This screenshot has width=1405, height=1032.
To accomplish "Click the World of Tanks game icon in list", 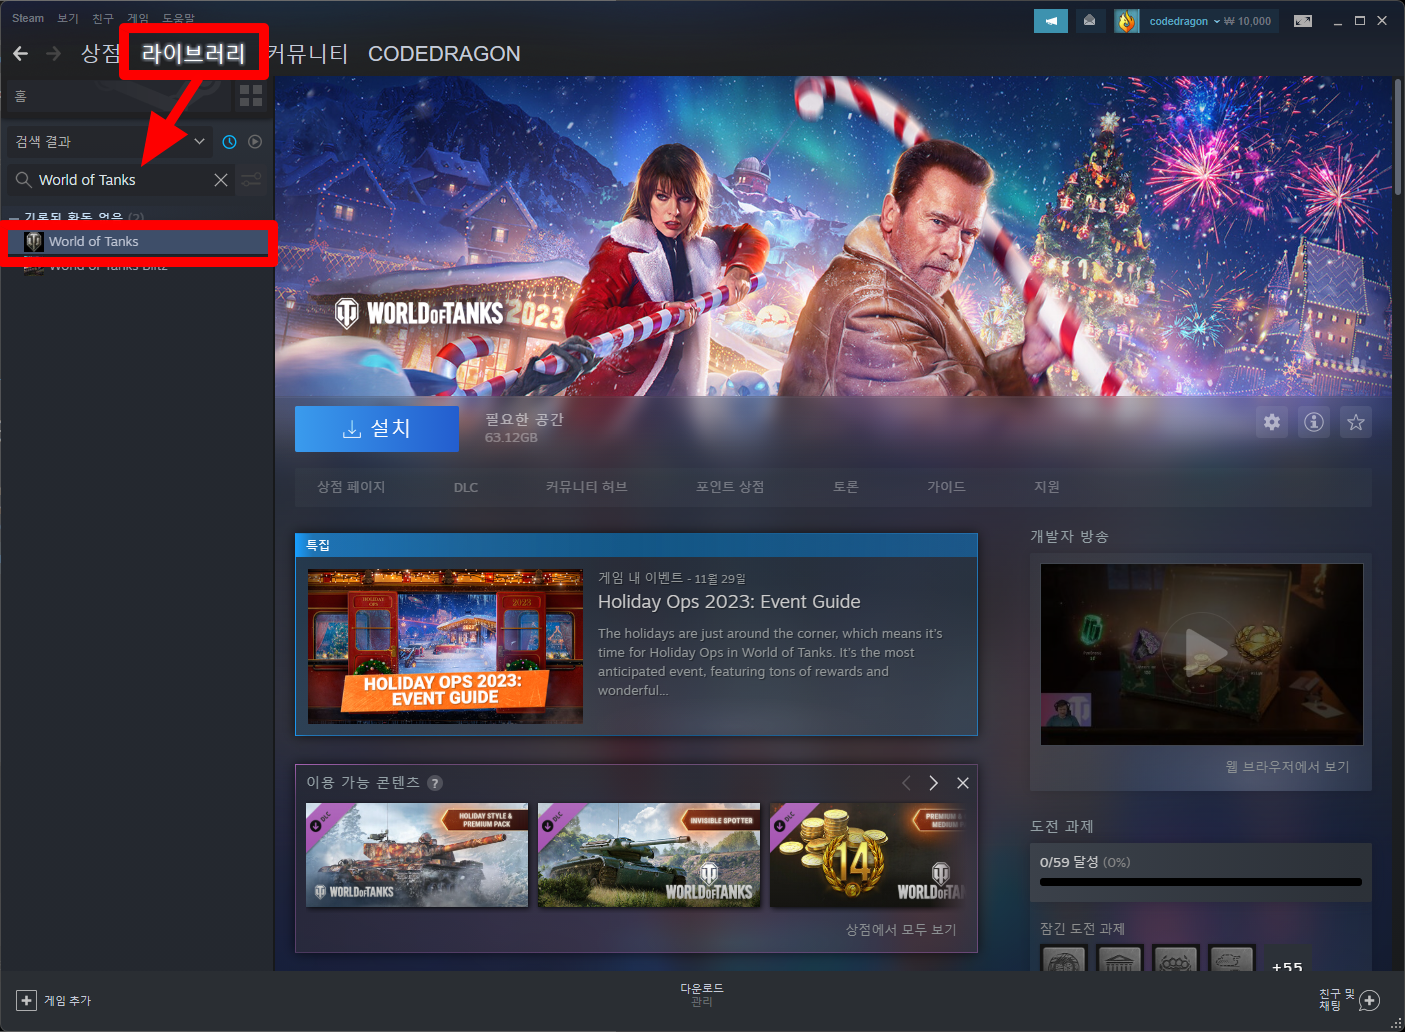I will (34, 242).
